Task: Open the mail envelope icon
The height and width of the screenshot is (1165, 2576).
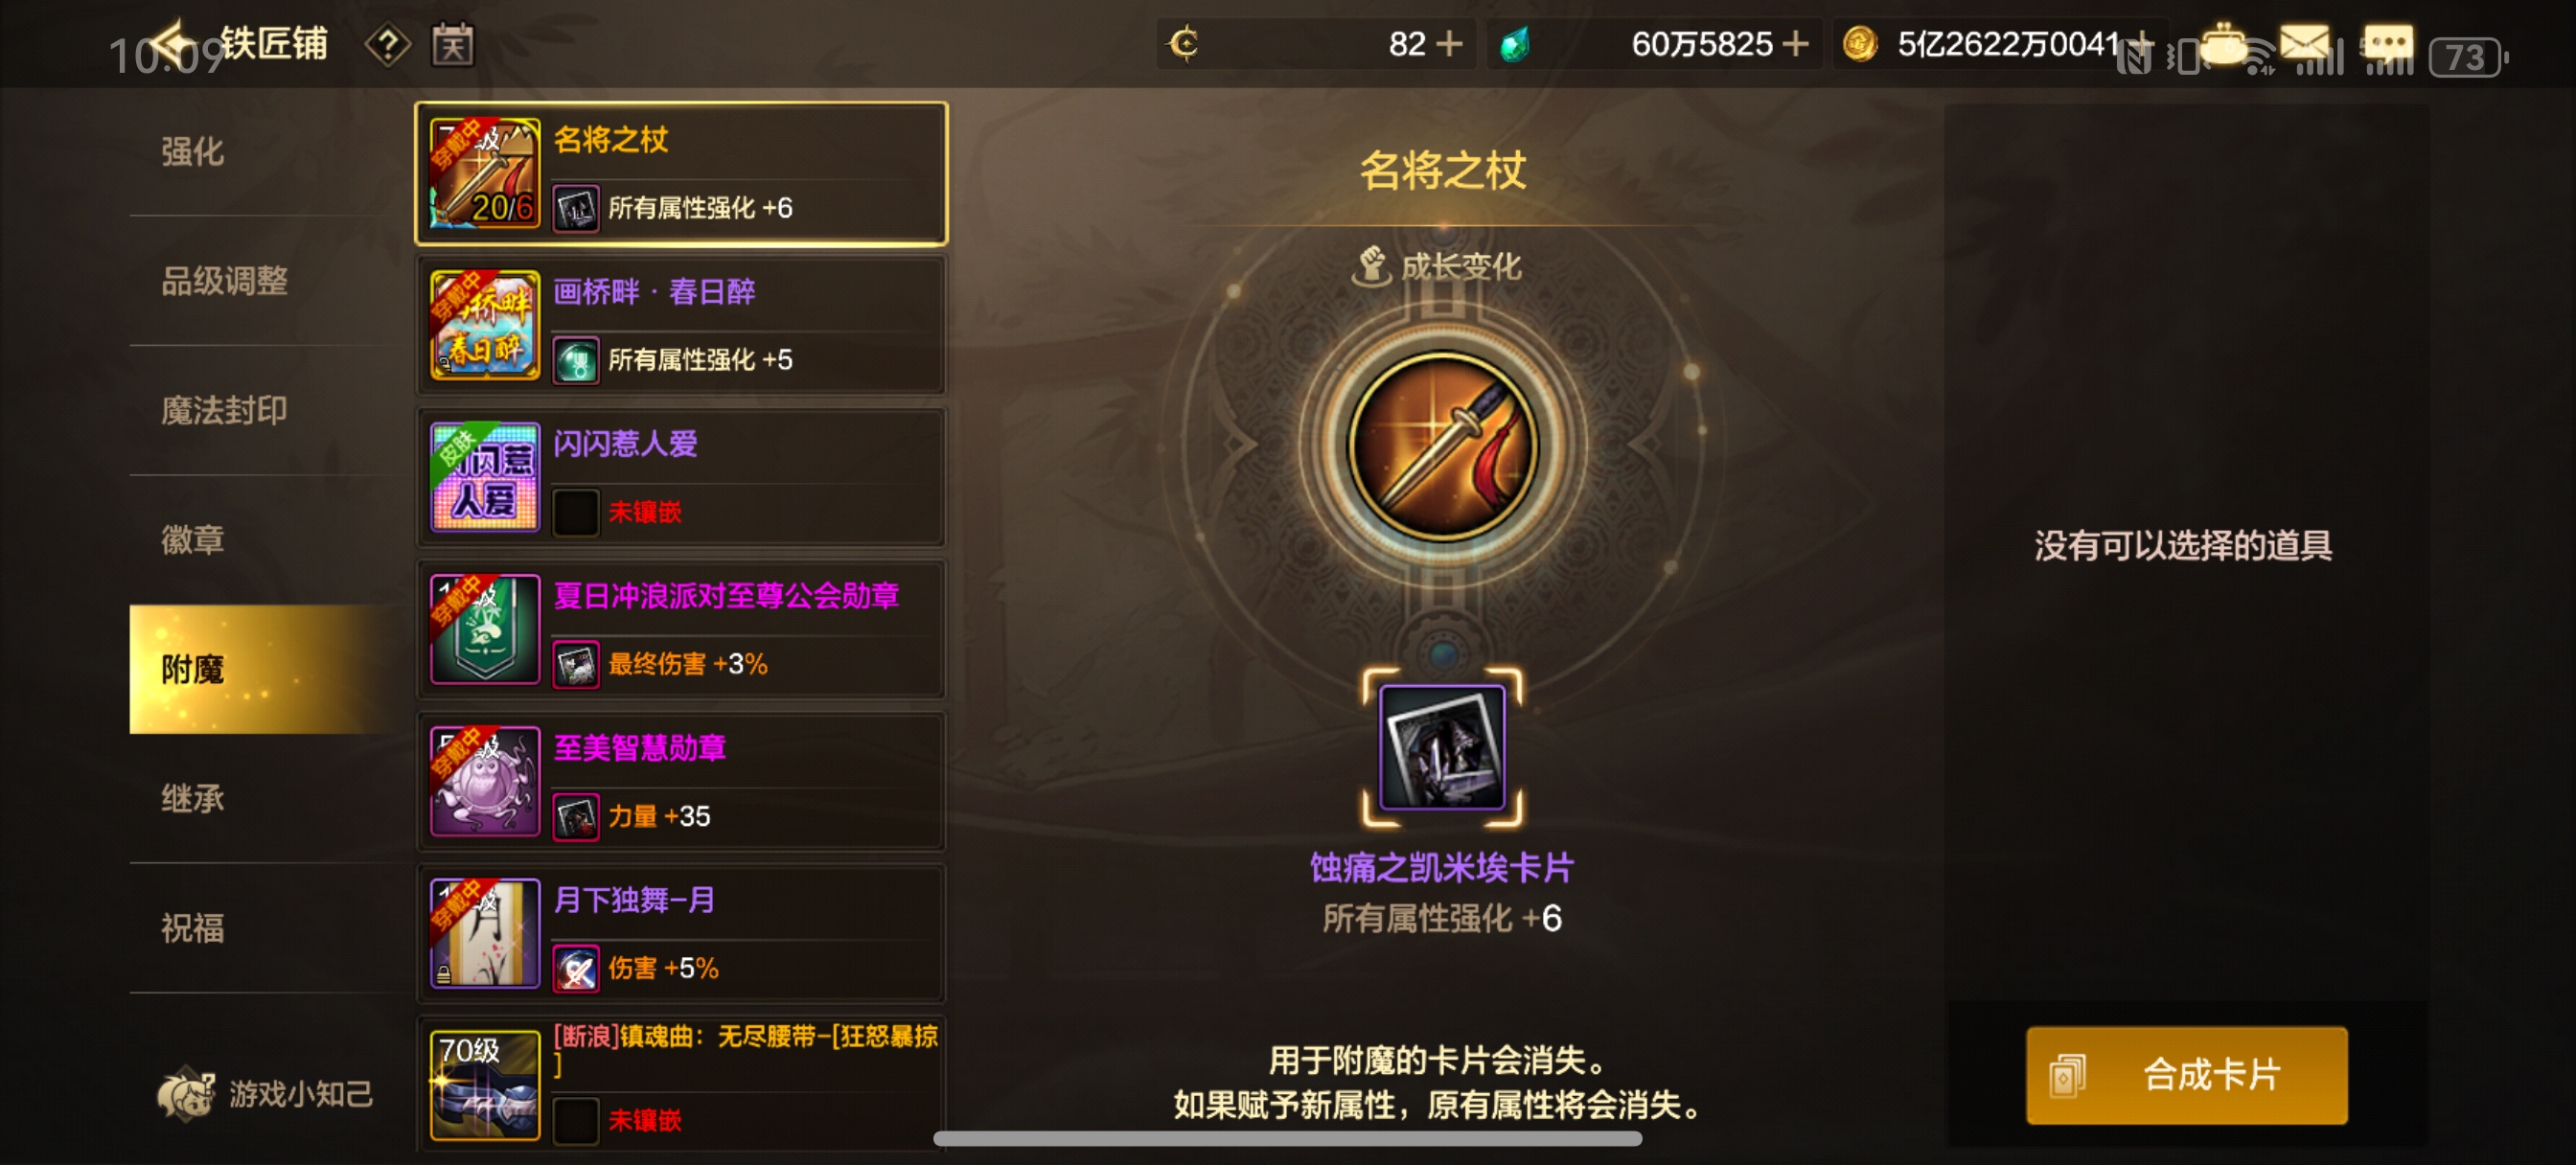Action: 2303,42
